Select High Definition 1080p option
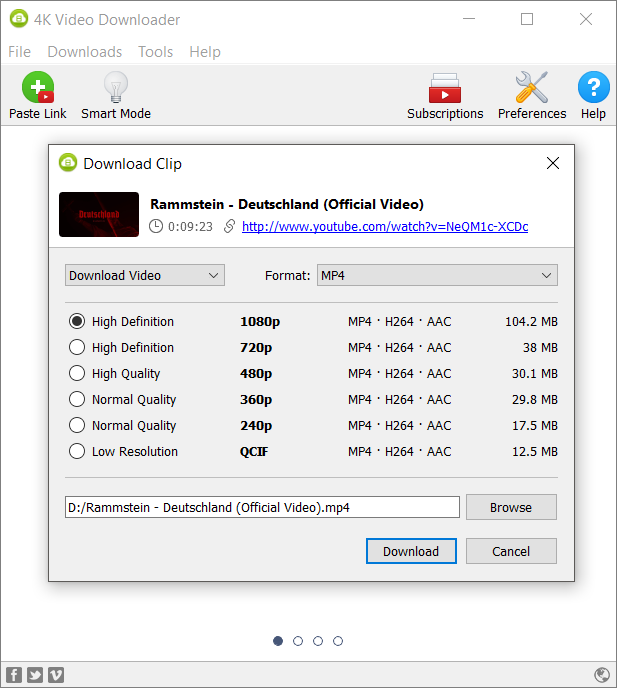The height and width of the screenshot is (688, 617). 77,321
